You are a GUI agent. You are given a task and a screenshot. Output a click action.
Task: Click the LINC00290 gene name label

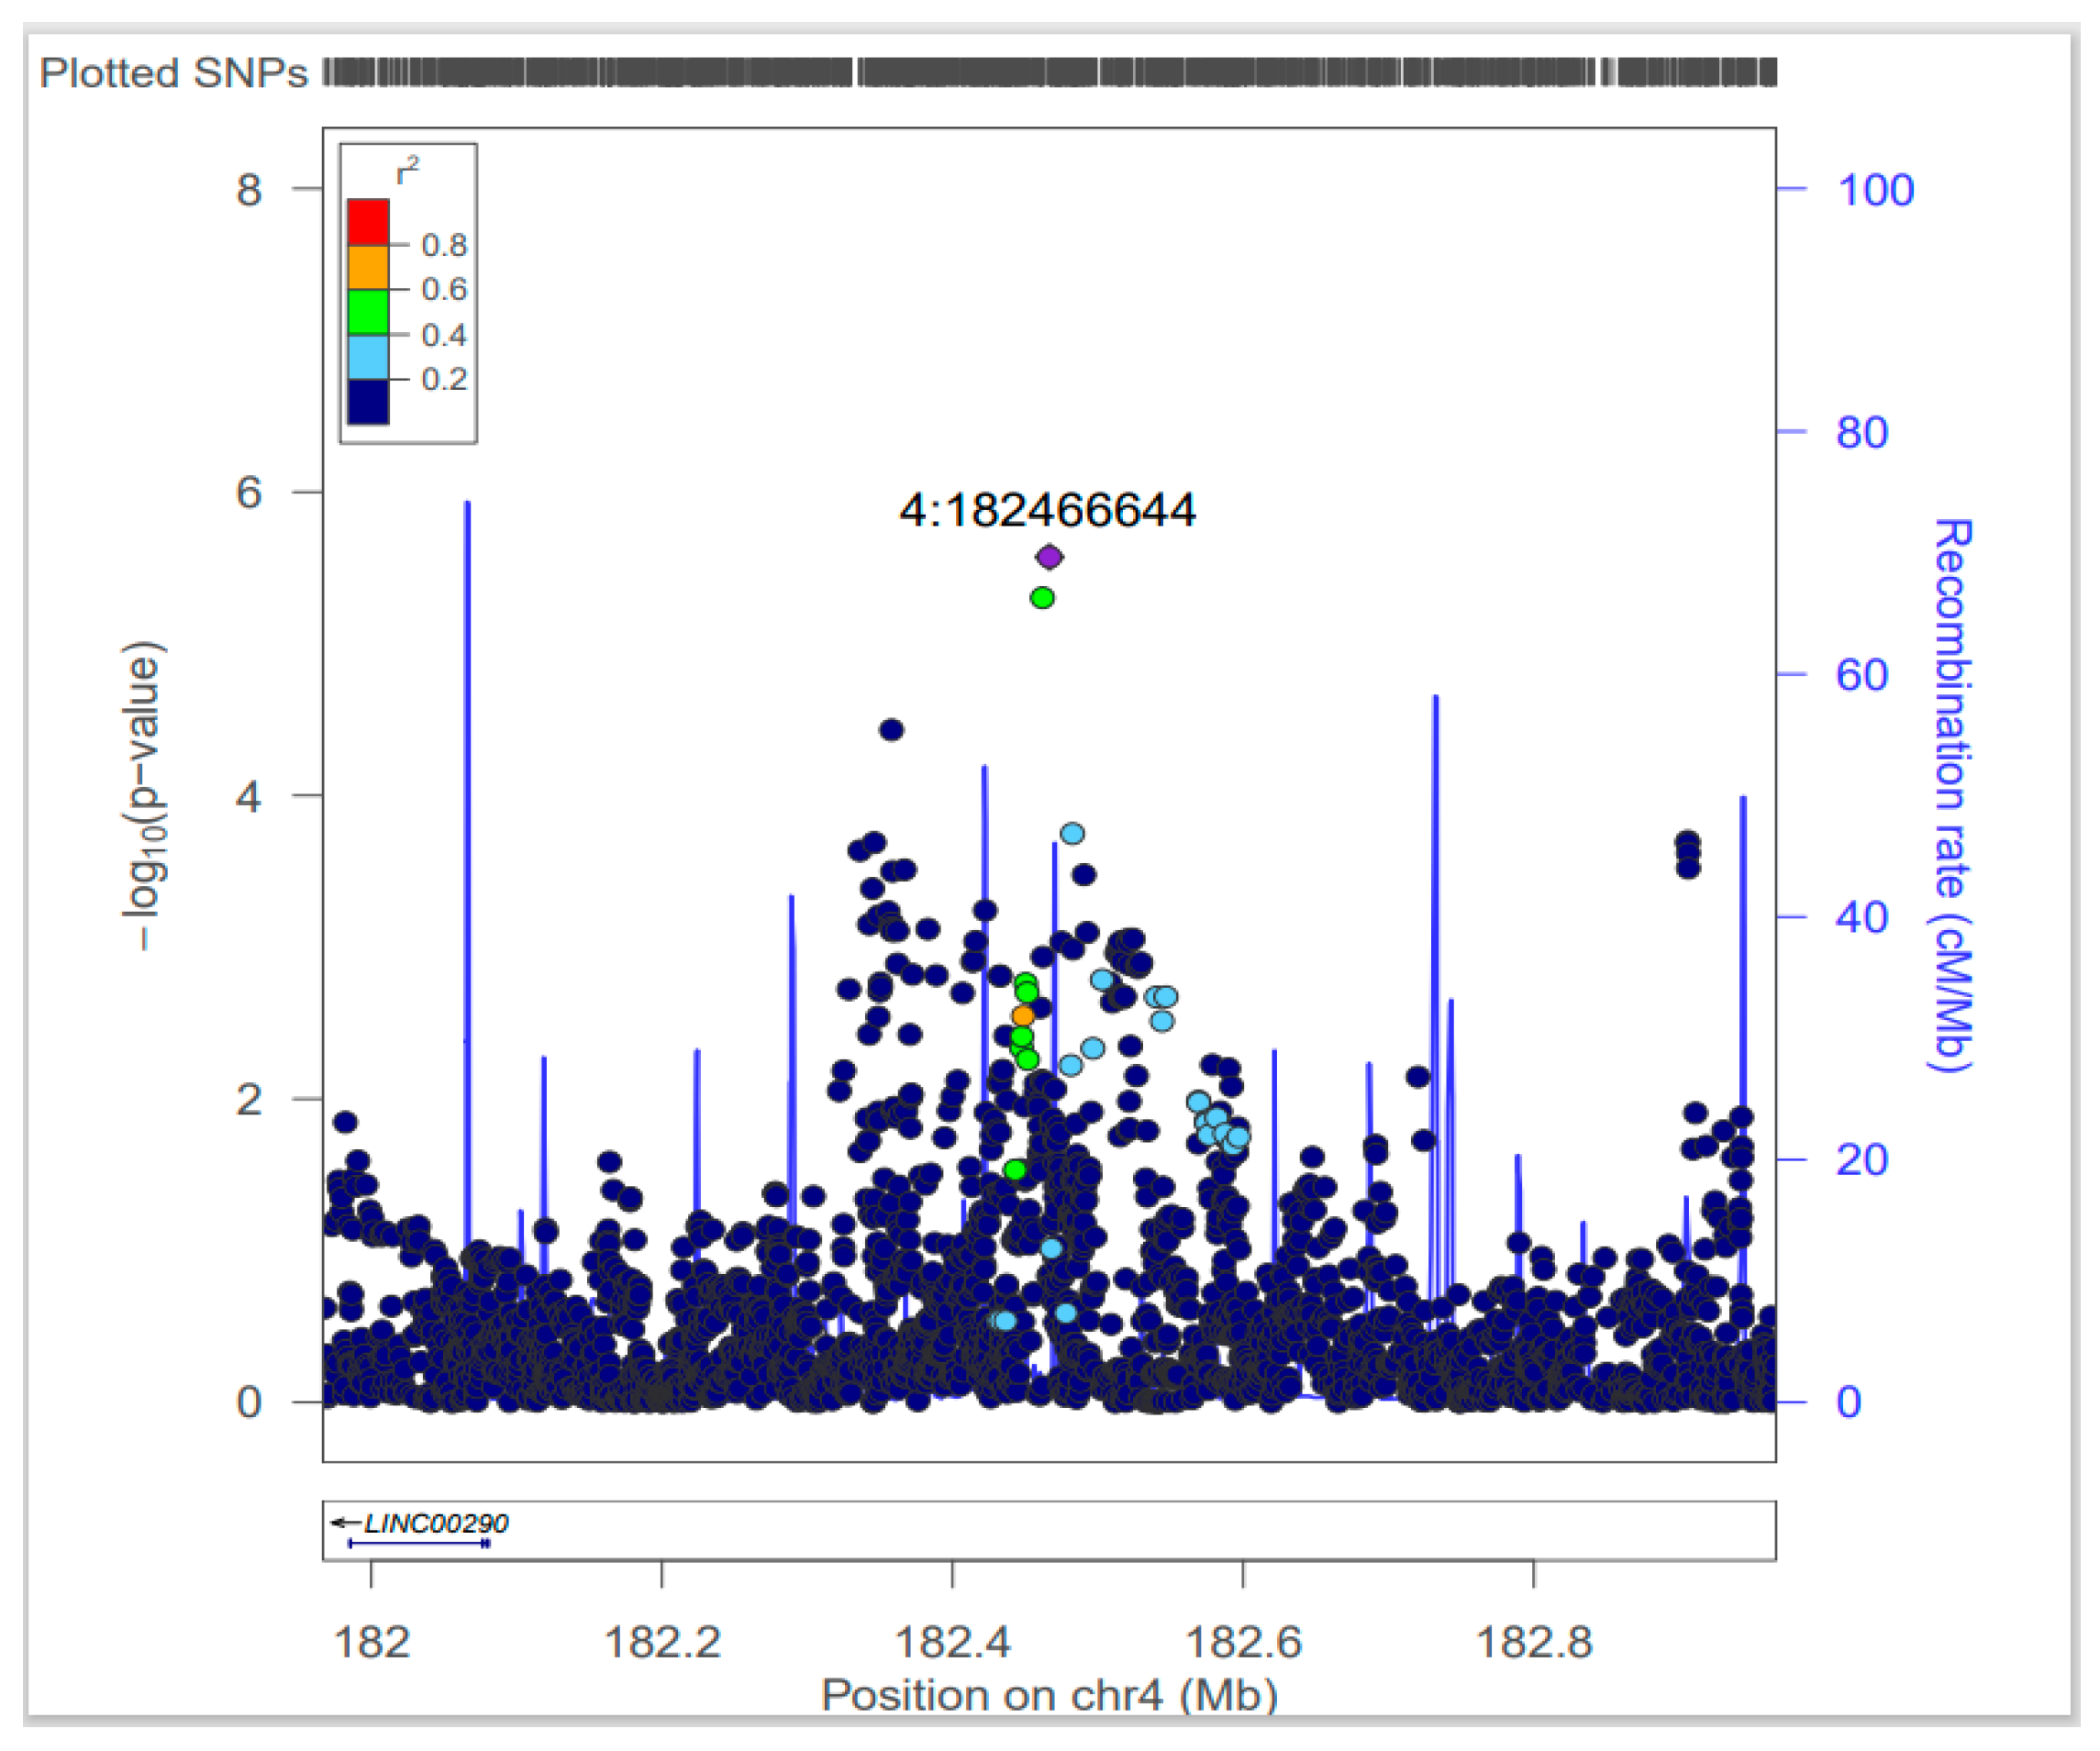click(436, 1523)
